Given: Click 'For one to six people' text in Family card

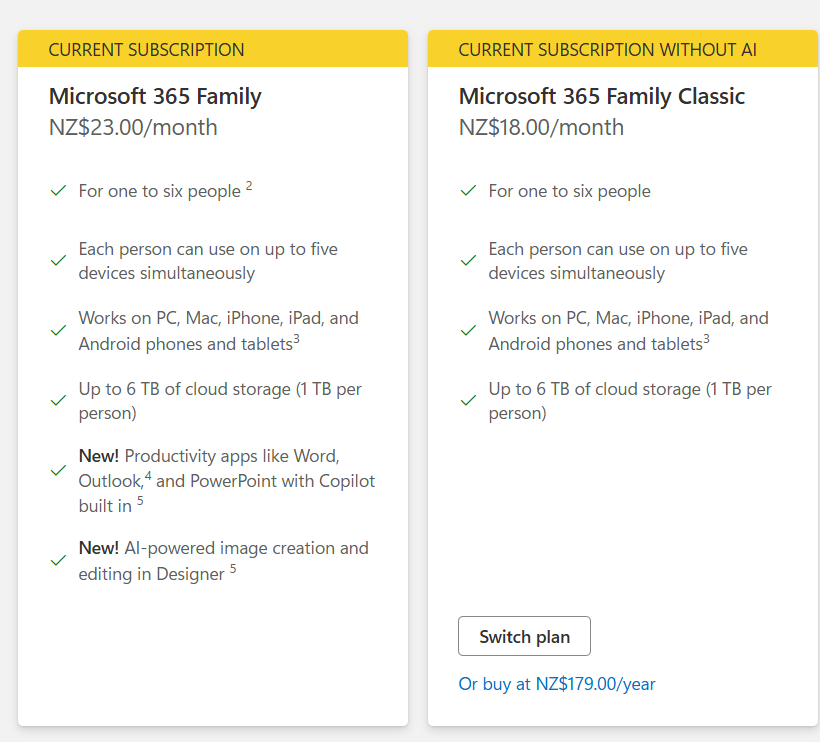Looking at the screenshot, I should [x=160, y=191].
